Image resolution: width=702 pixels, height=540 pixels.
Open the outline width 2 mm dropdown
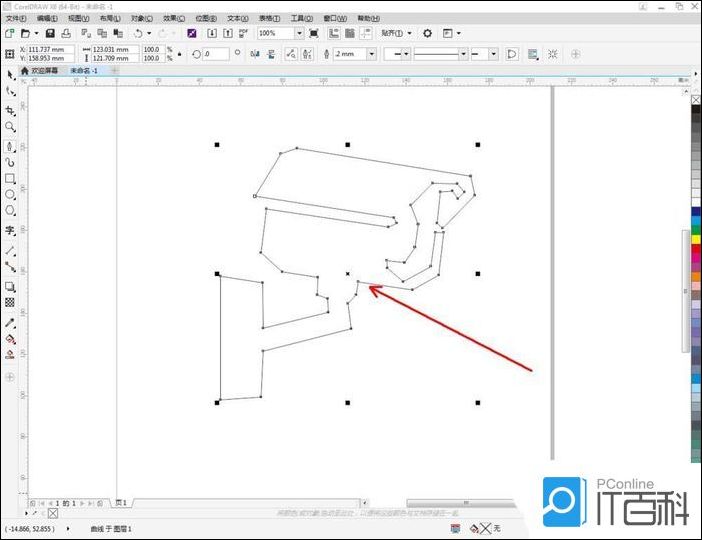(372, 54)
